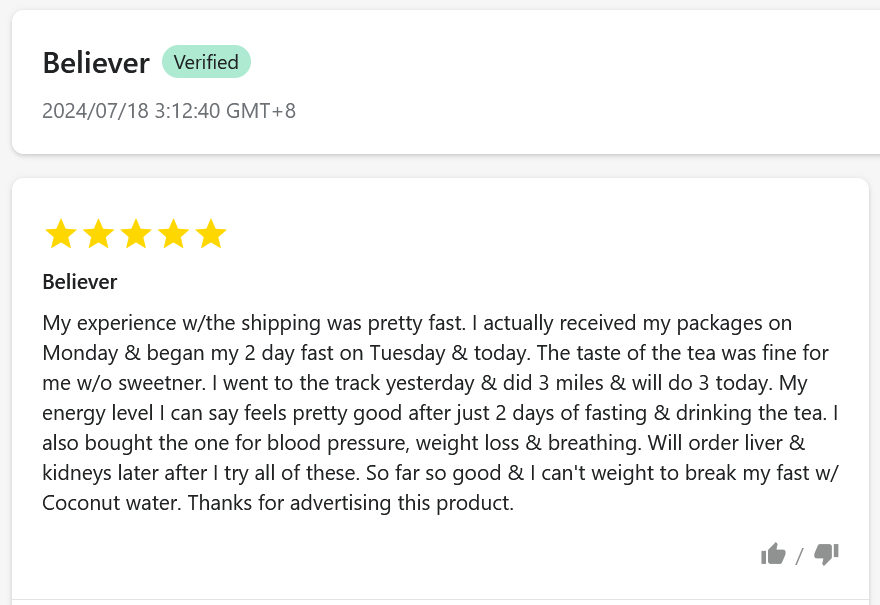Select the second gold star

pos(98,235)
